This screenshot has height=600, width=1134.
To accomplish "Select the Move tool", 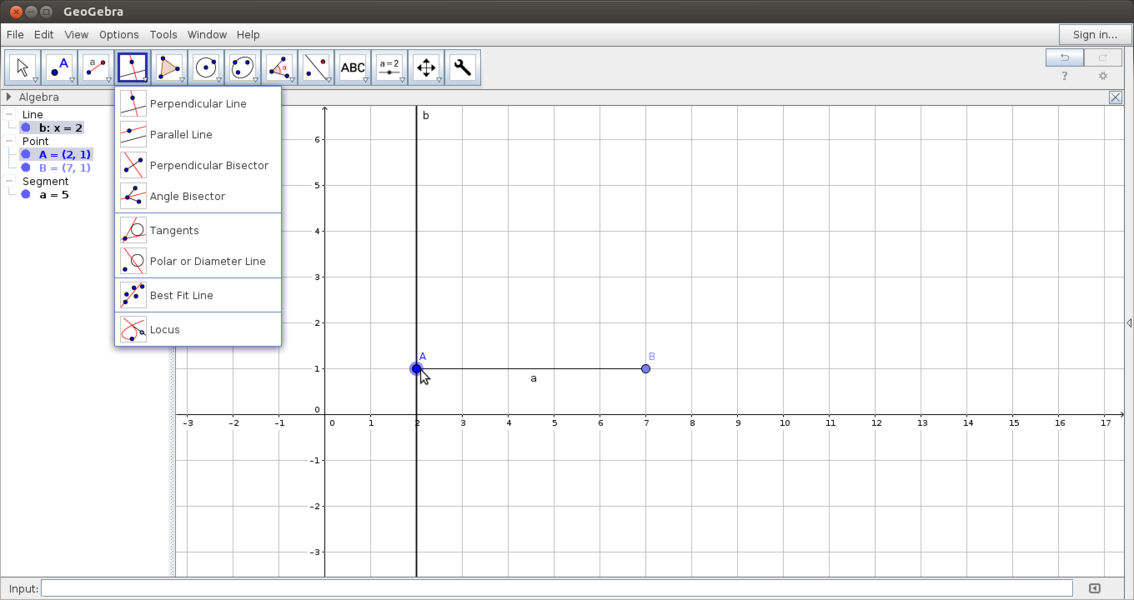I will point(22,66).
